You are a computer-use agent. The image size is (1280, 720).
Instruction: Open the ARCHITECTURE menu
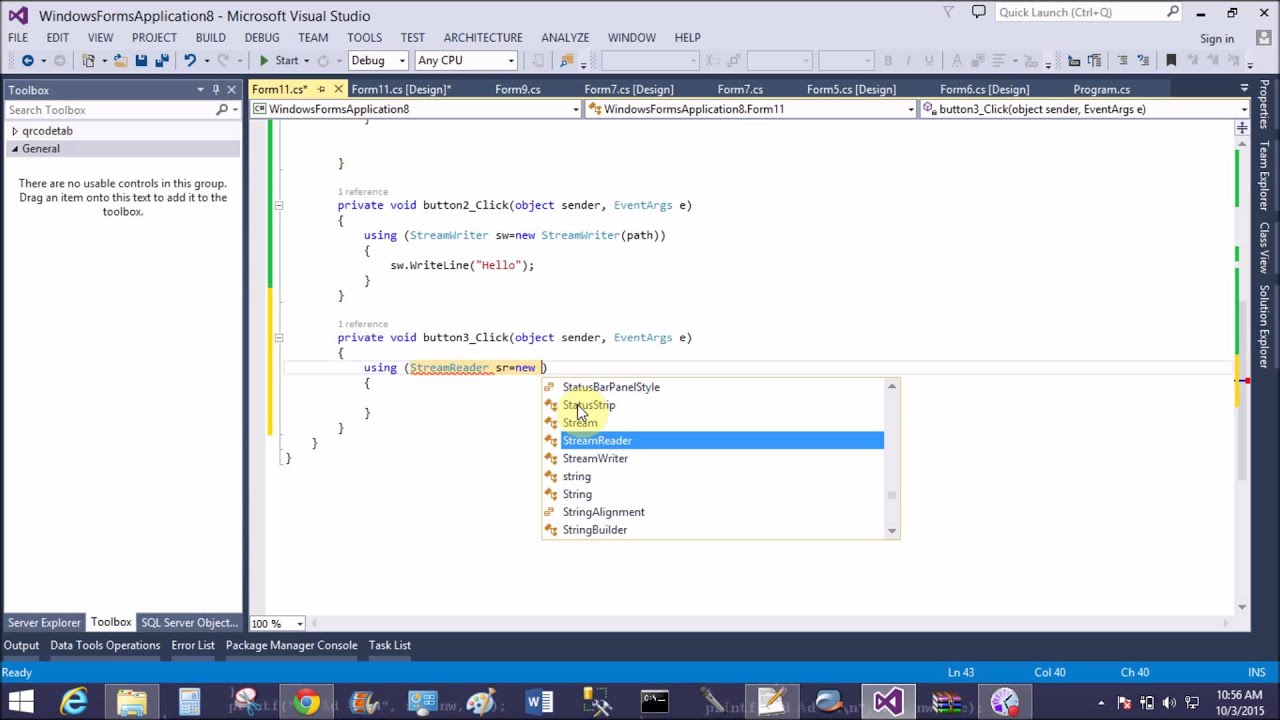pos(483,37)
